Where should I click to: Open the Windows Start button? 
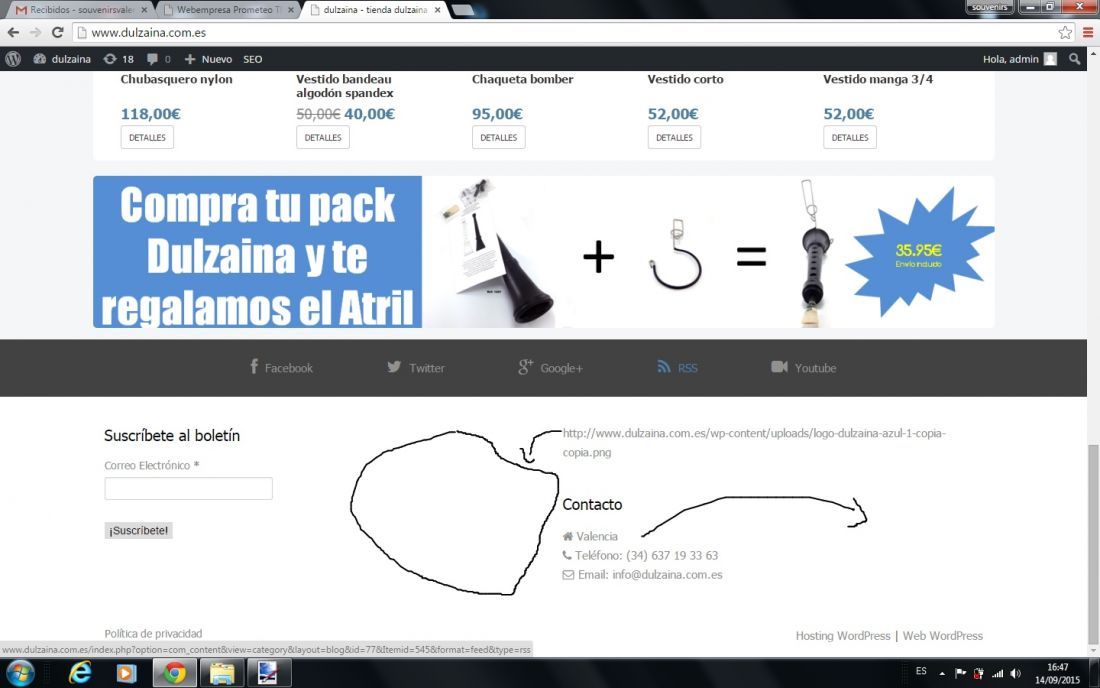point(19,673)
